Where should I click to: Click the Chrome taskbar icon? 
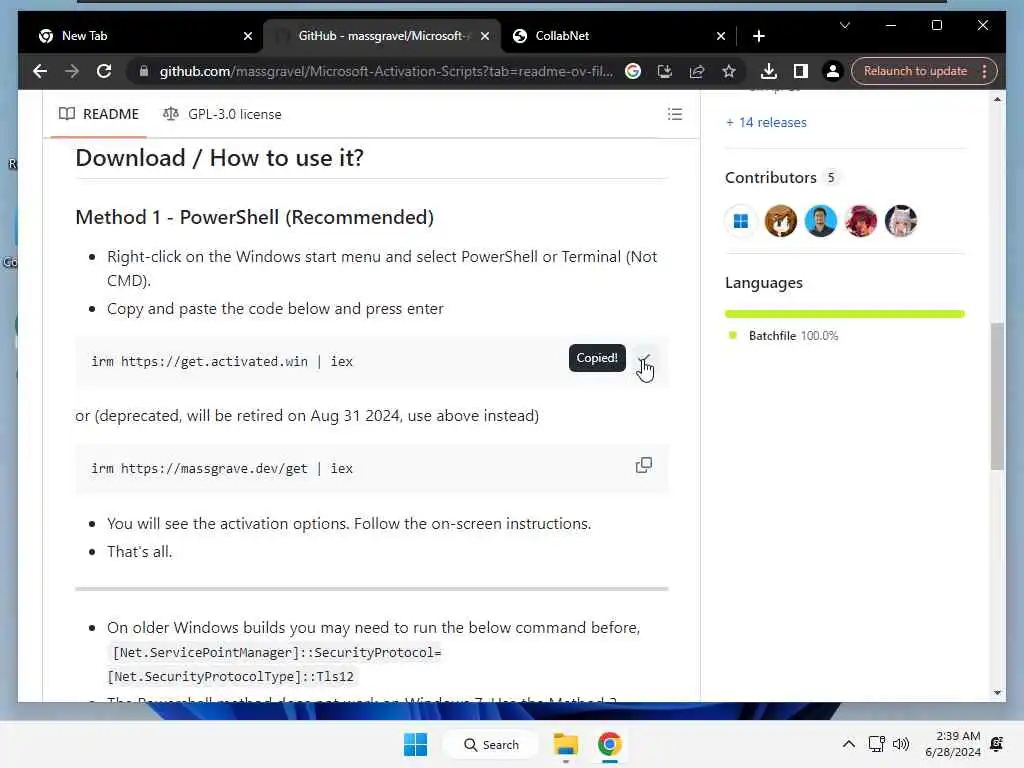(x=609, y=744)
